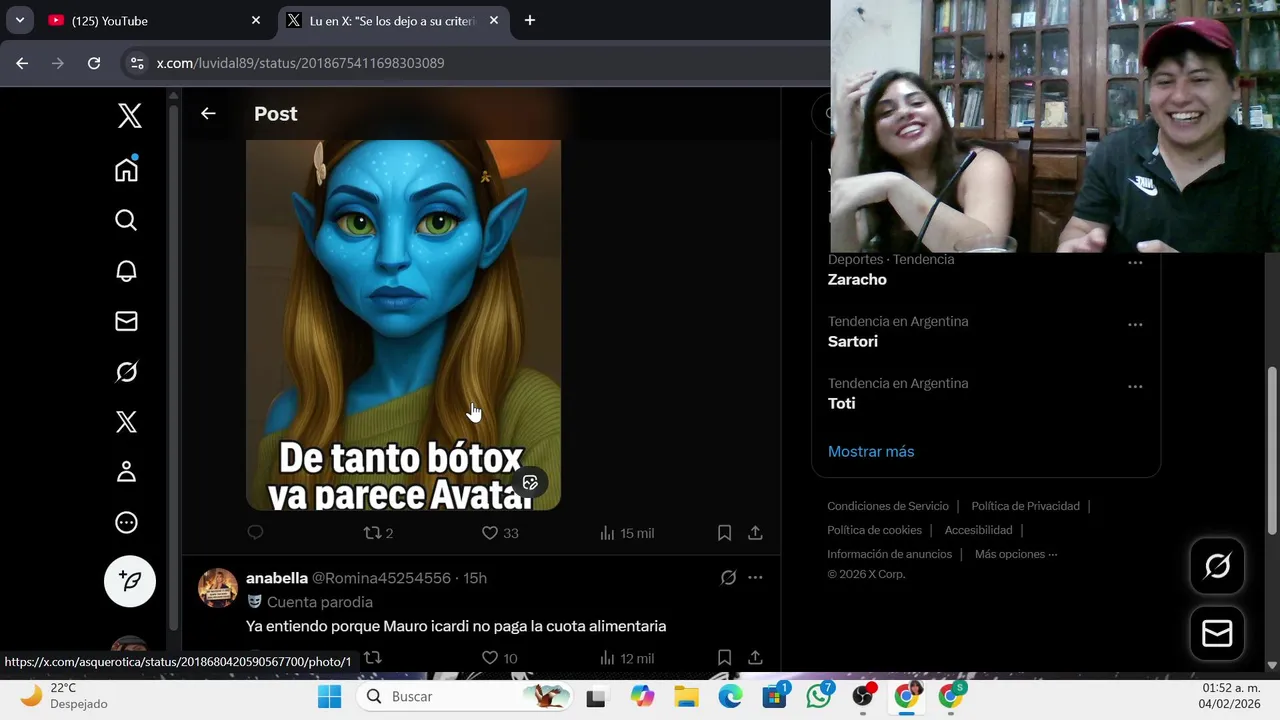
Task: Open three-dot menu on anabella's post
Action: [755, 577]
